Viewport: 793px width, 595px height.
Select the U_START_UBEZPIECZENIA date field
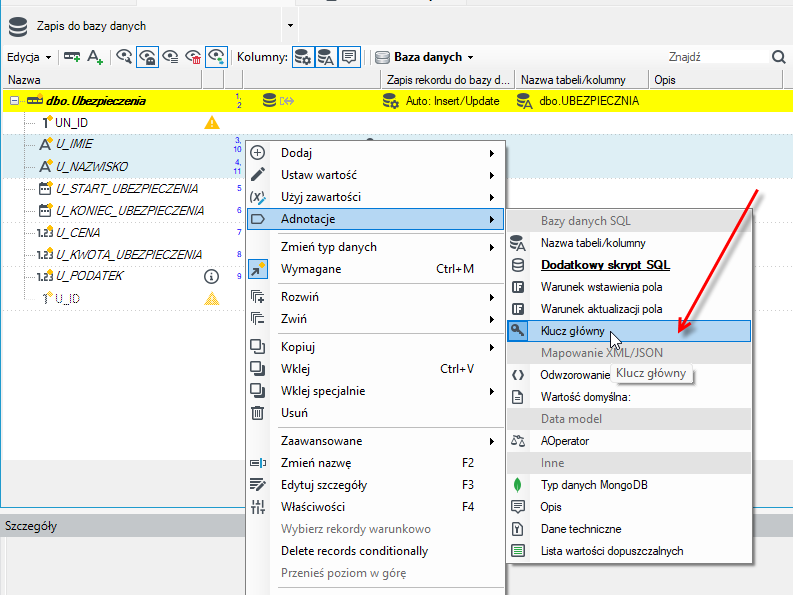click(x=126, y=189)
